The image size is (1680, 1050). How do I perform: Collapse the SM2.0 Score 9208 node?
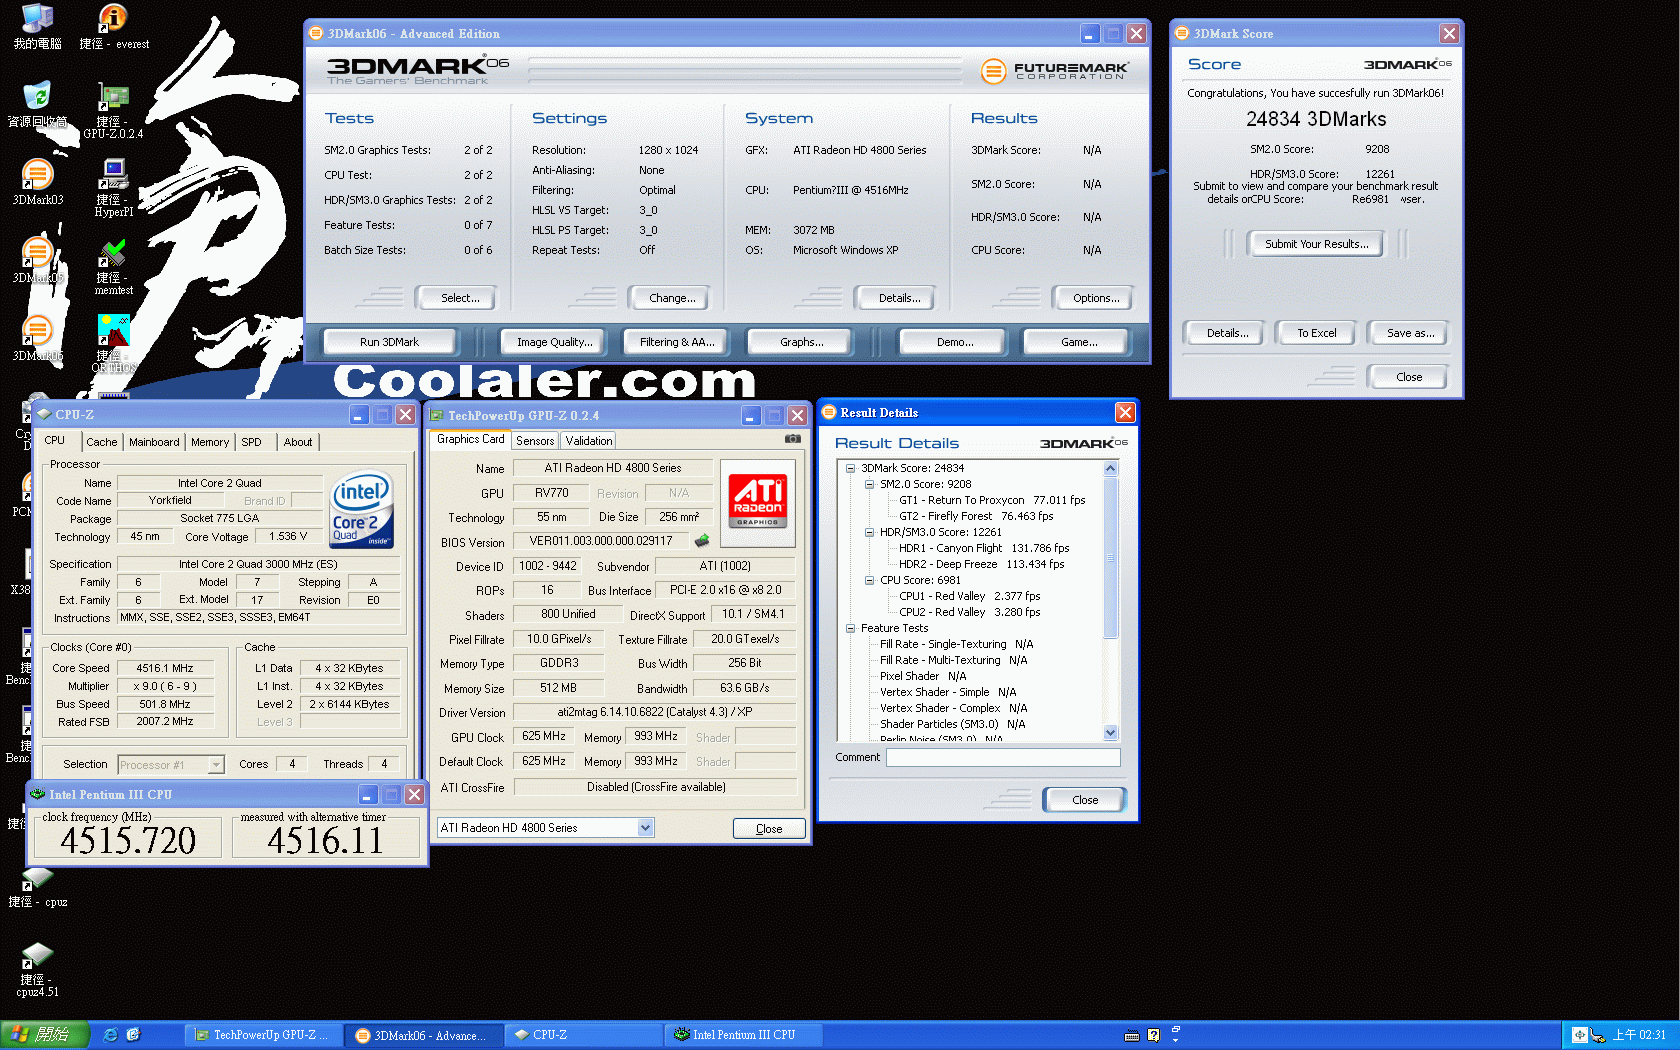pos(869,484)
